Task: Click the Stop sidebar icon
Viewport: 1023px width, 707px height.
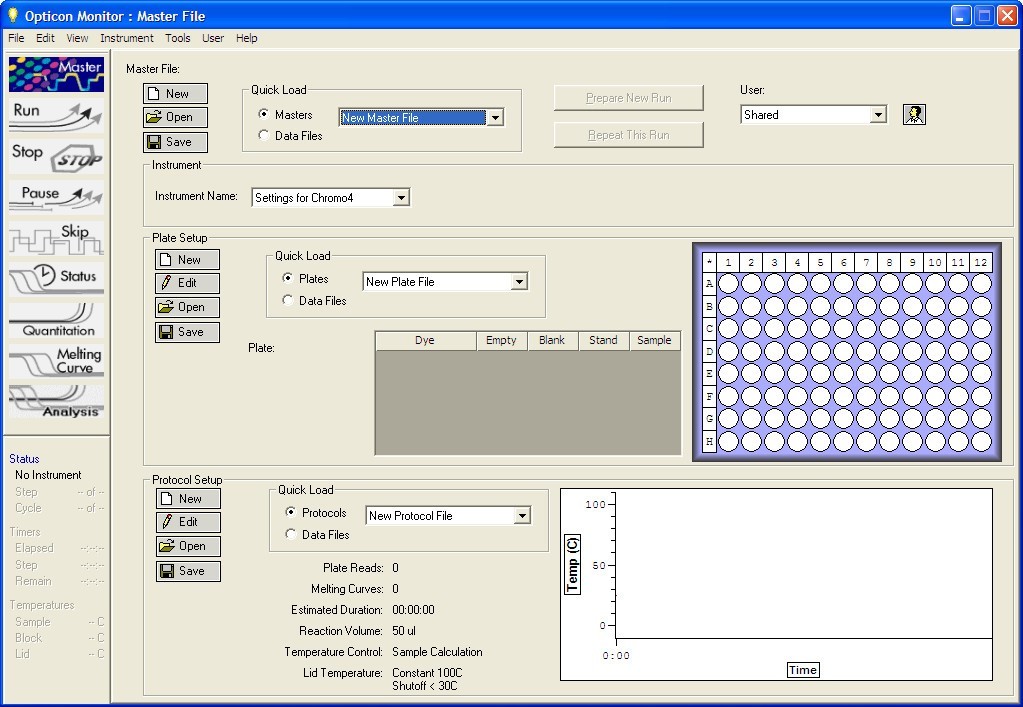Action: 56,156
